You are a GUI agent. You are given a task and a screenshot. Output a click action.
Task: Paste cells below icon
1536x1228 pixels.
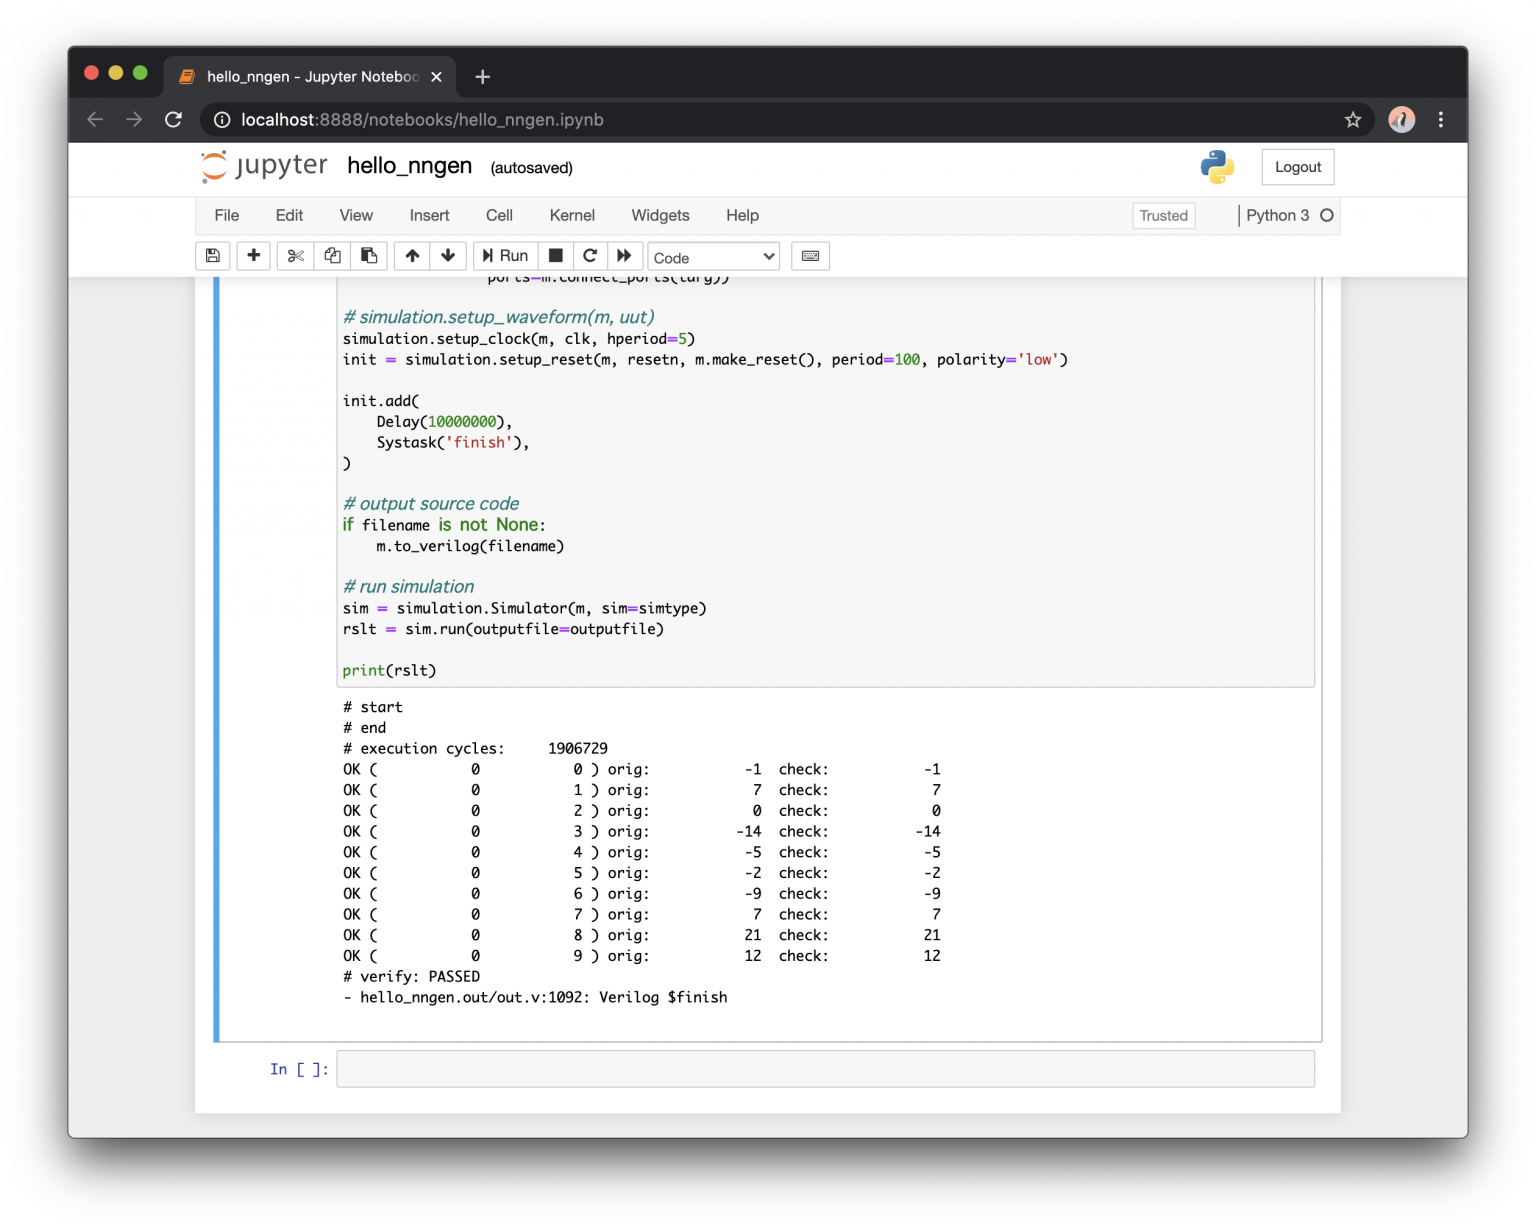click(369, 256)
